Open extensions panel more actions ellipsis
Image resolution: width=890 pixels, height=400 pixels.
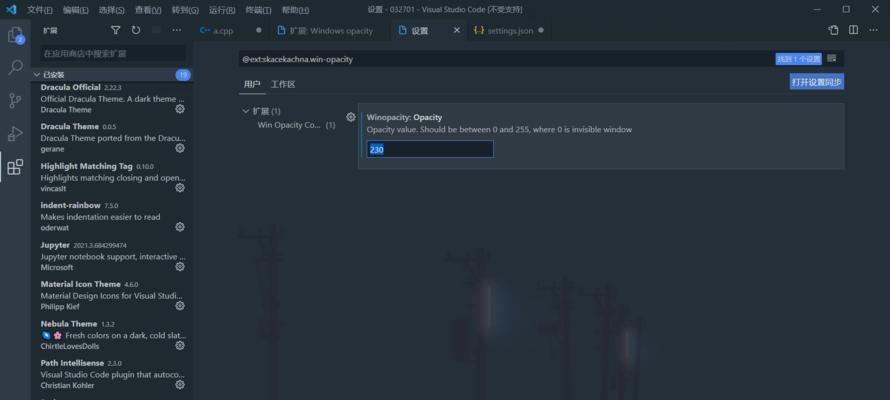point(177,31)
